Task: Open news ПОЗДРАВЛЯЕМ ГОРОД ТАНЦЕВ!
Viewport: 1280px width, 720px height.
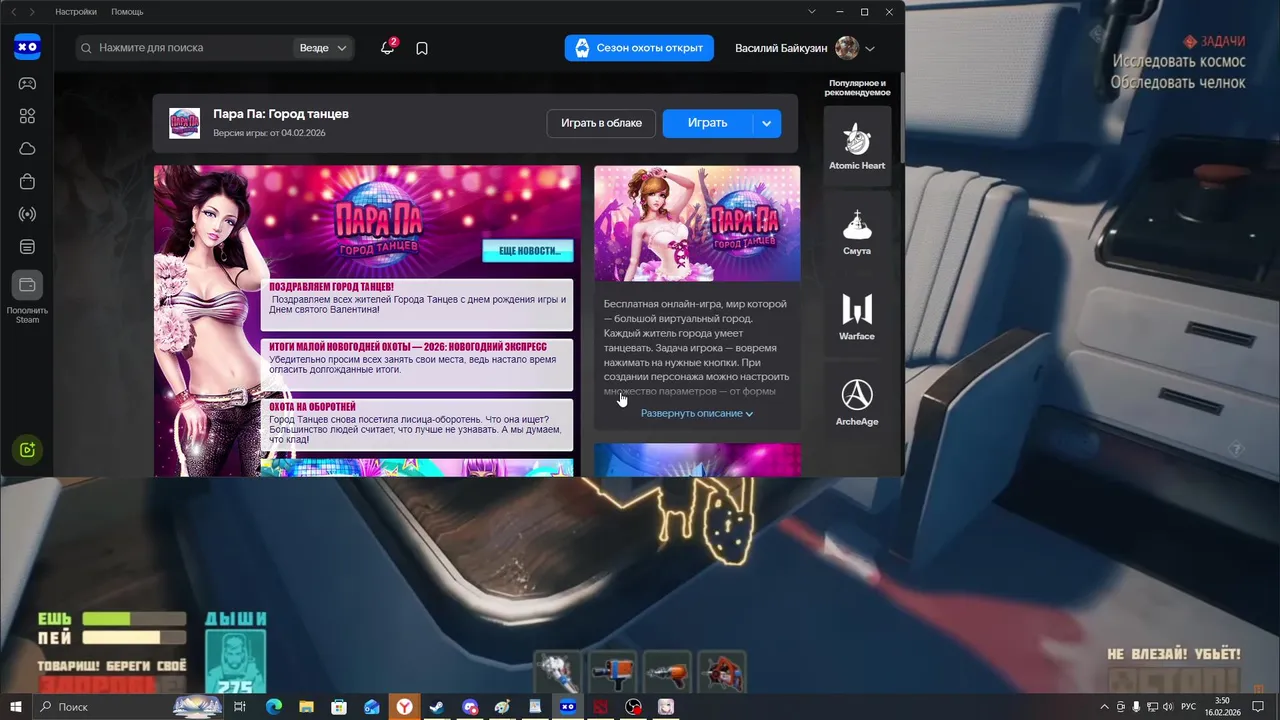Action: click(417, 305)
